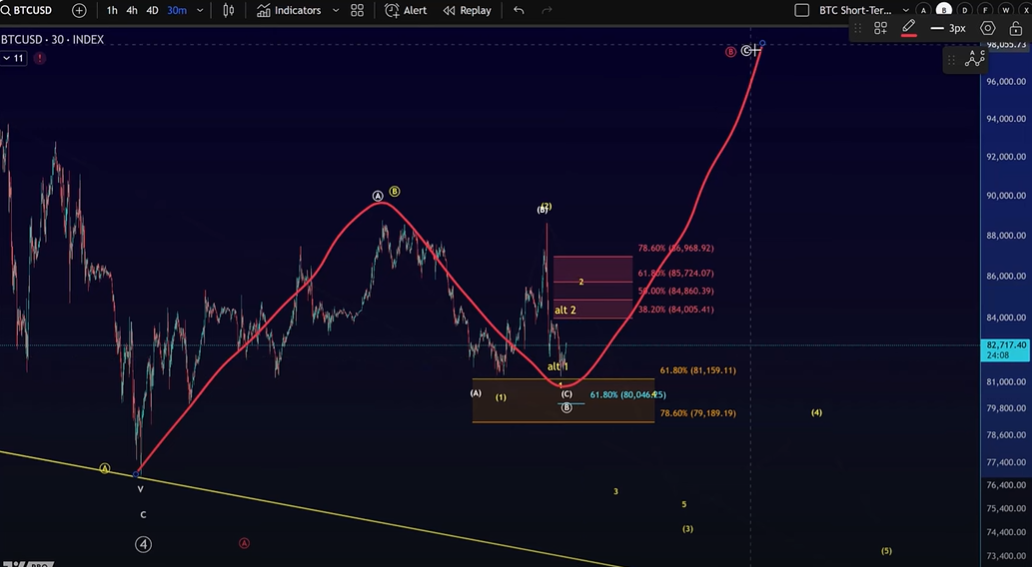Switch to the 4h timeframe
The image size is (1032, 567).
(x=132, y=11)
